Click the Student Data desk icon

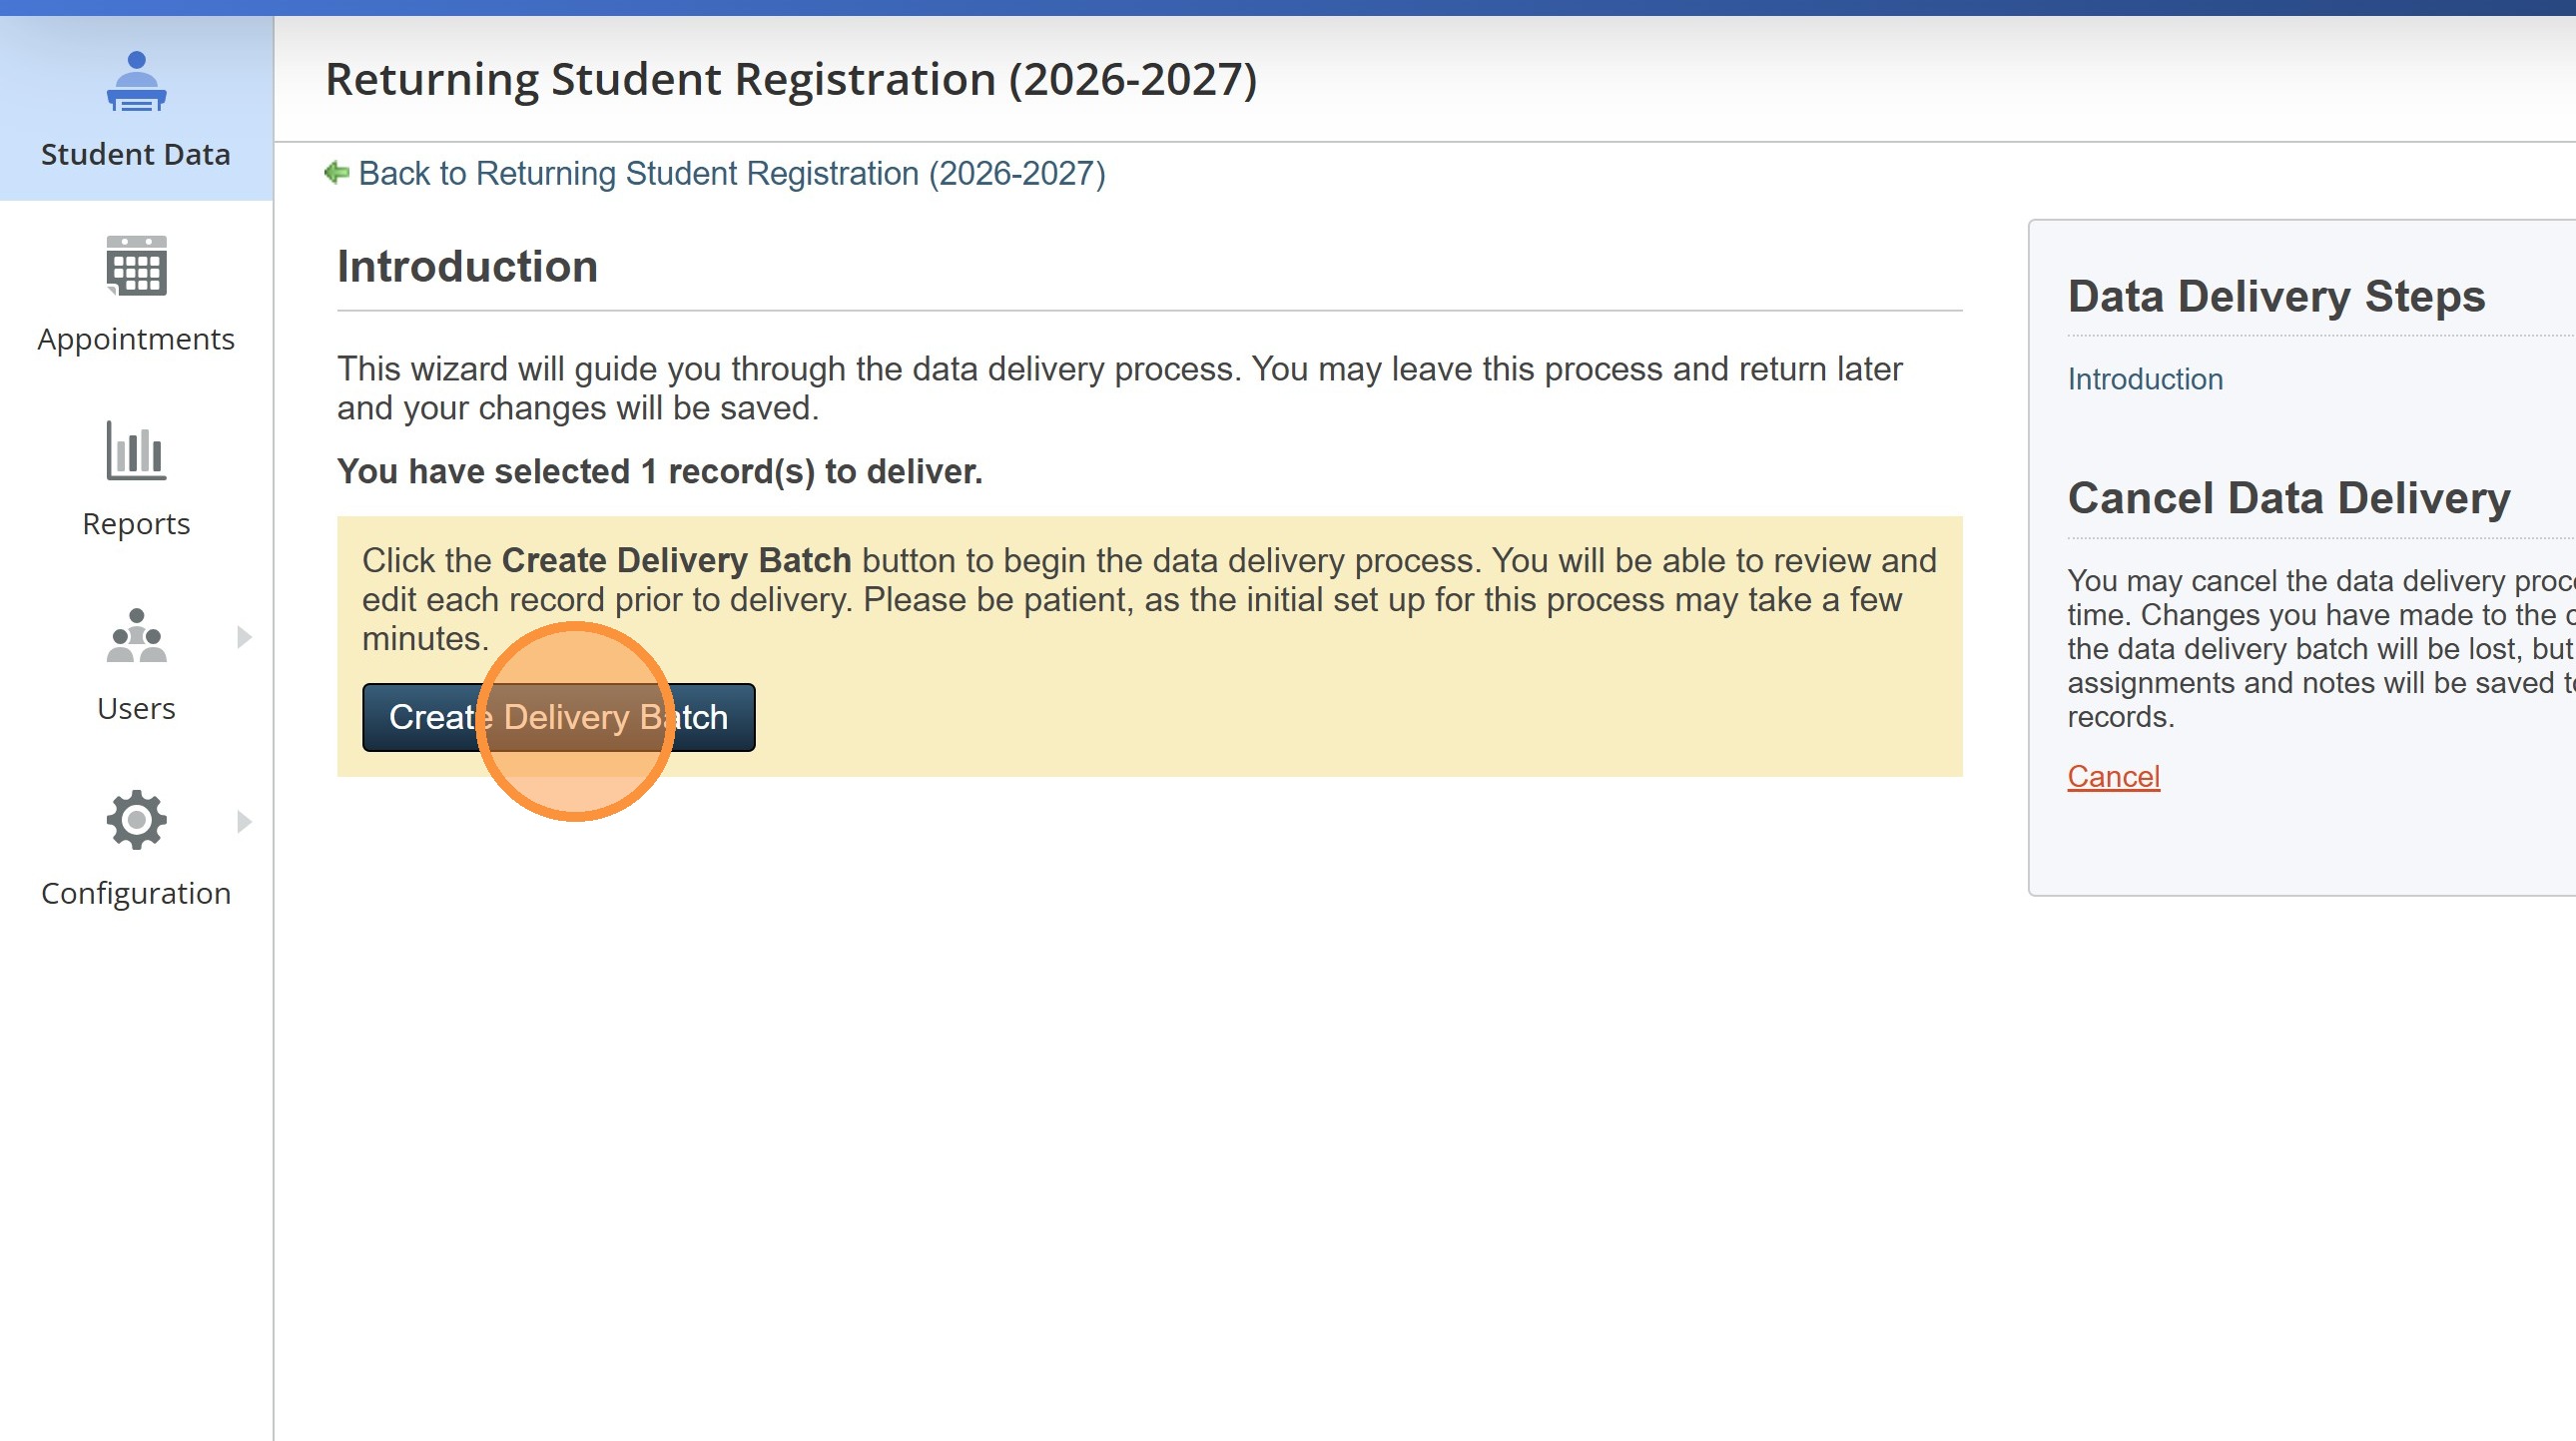click(x=136, y=82)
